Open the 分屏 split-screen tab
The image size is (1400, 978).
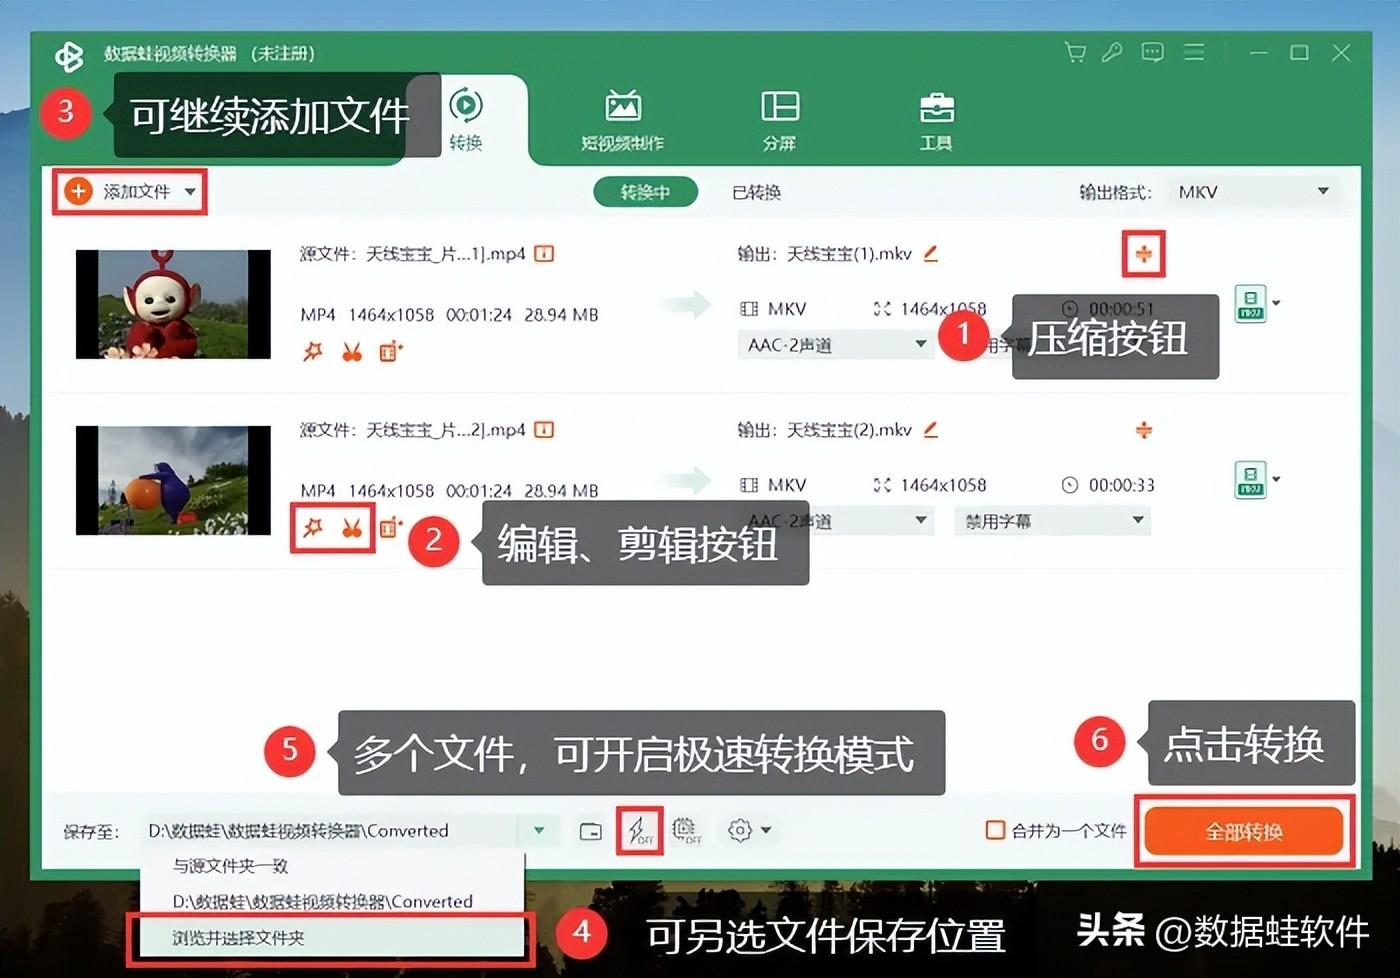(x=779, y=120)
